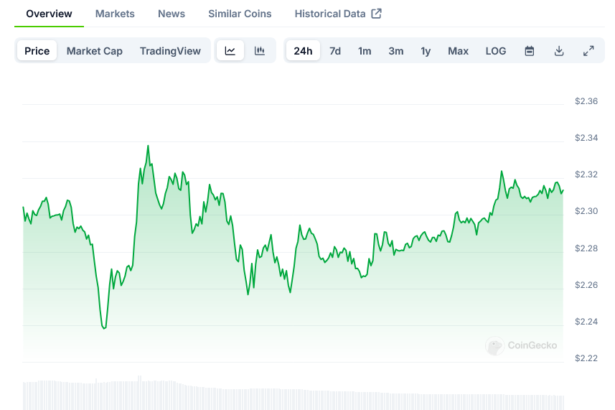Set chart range to 7d
Screen dimensions: 615x410
point(335,51)
